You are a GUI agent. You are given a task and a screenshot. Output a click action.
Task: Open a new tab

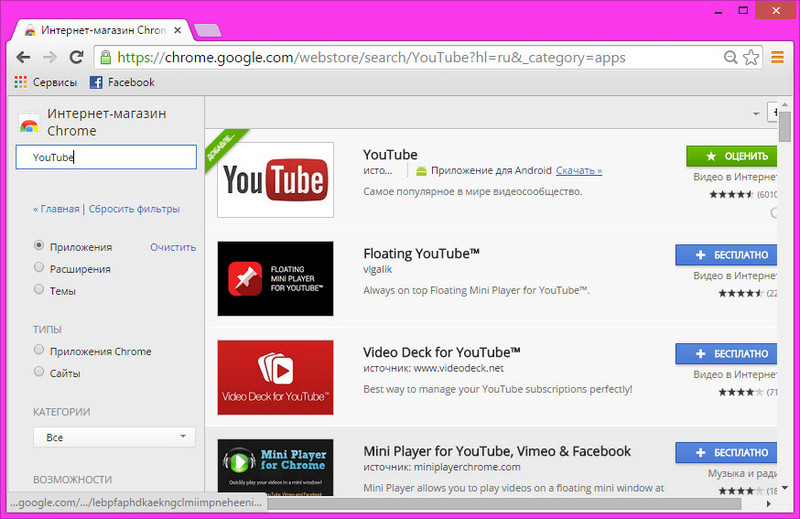(208, 31)
